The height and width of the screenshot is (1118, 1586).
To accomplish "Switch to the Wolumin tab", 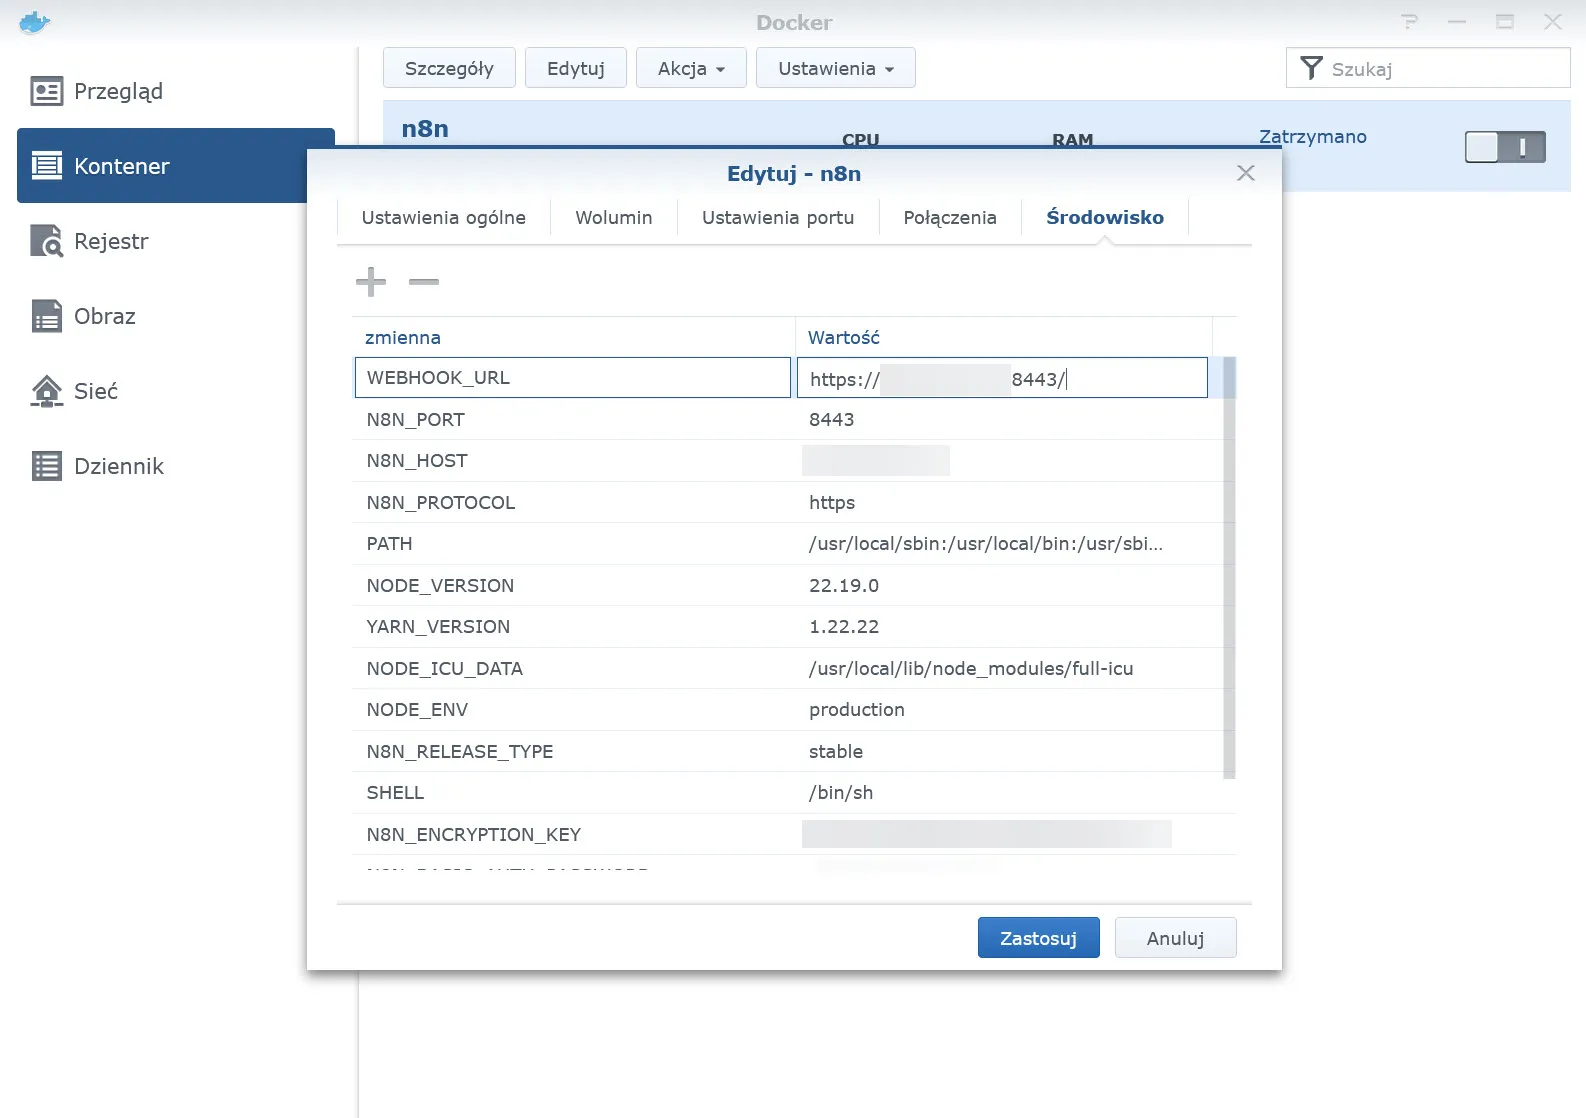I will (x=613, y=218).
